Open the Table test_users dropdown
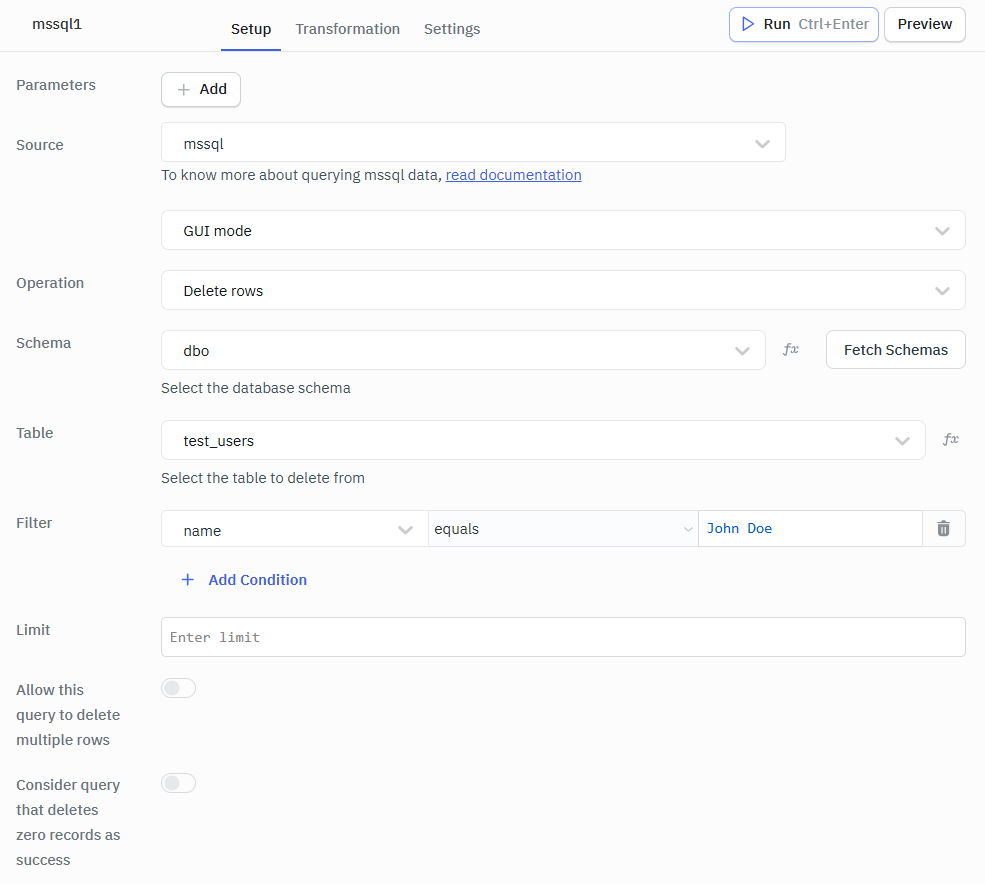Viewport: 985px width, 884px height. (543, 440)
